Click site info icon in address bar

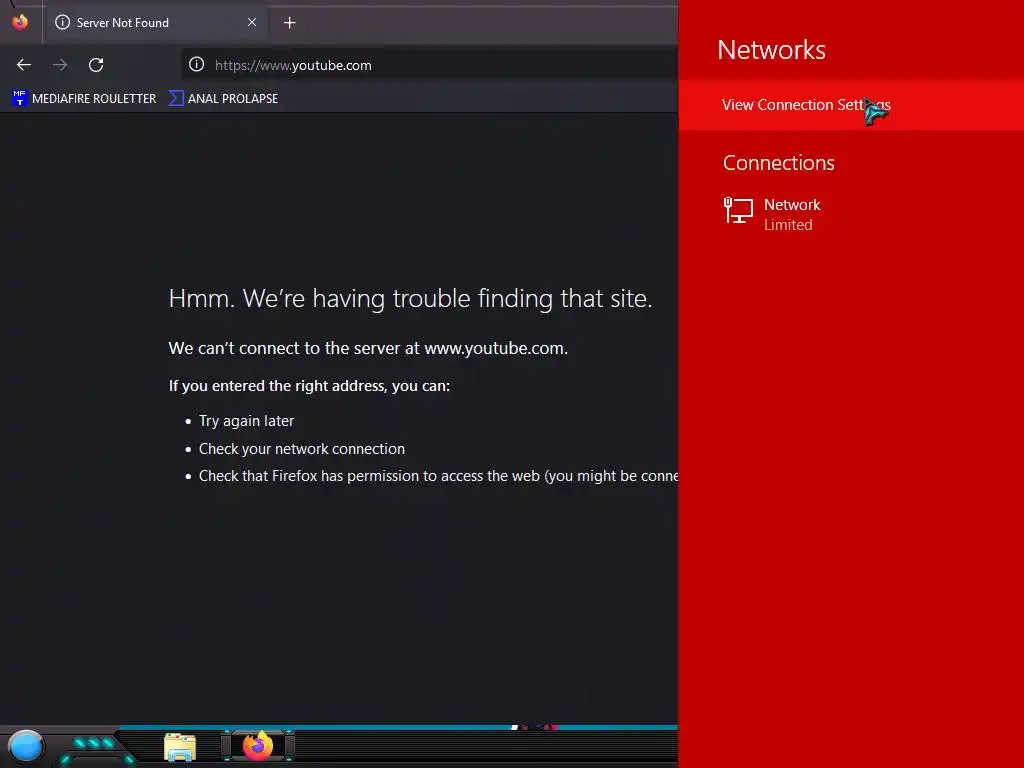[x=197, y=64]
